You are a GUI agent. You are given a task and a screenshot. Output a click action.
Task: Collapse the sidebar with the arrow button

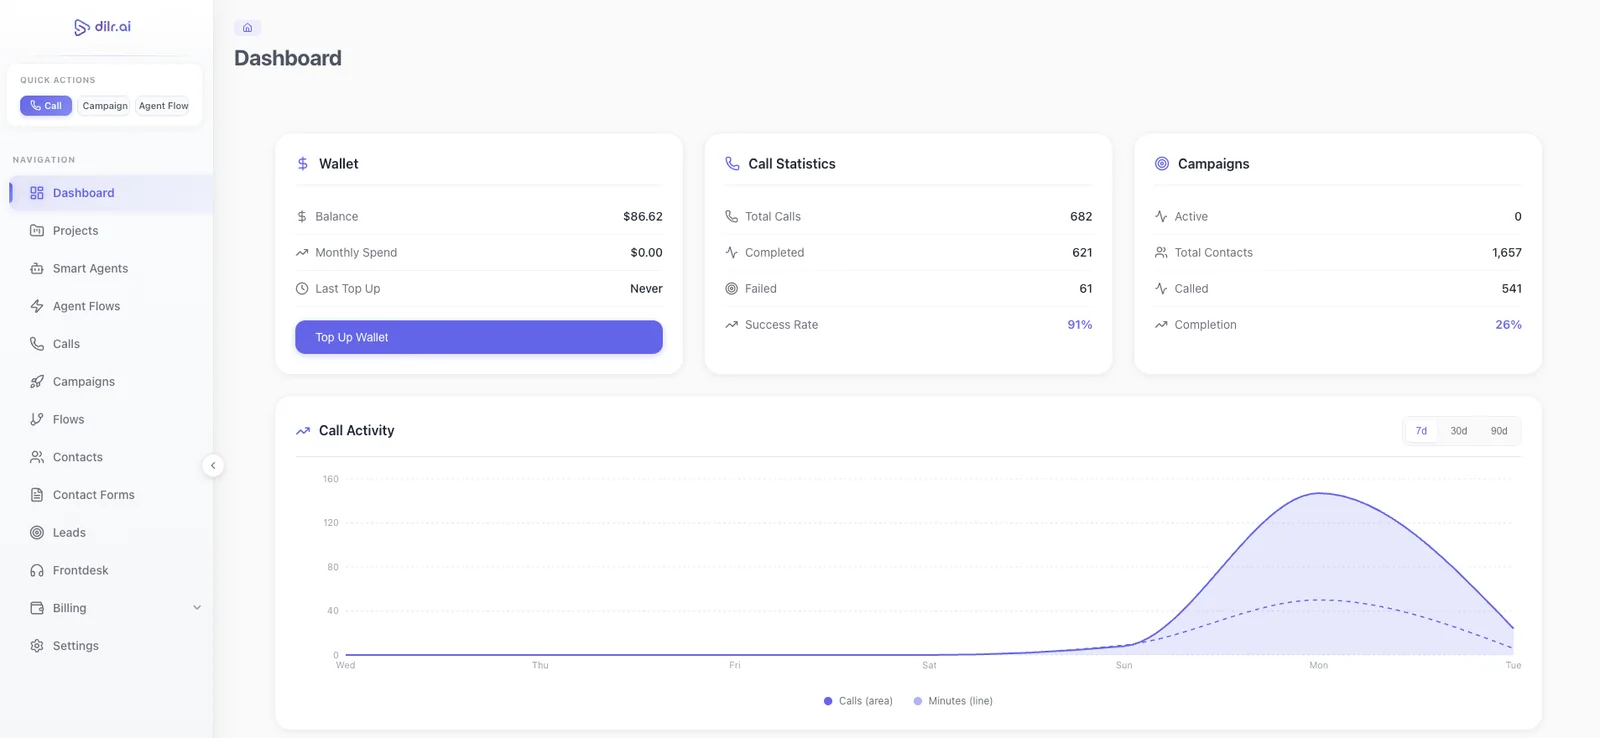tap(213, 466)
